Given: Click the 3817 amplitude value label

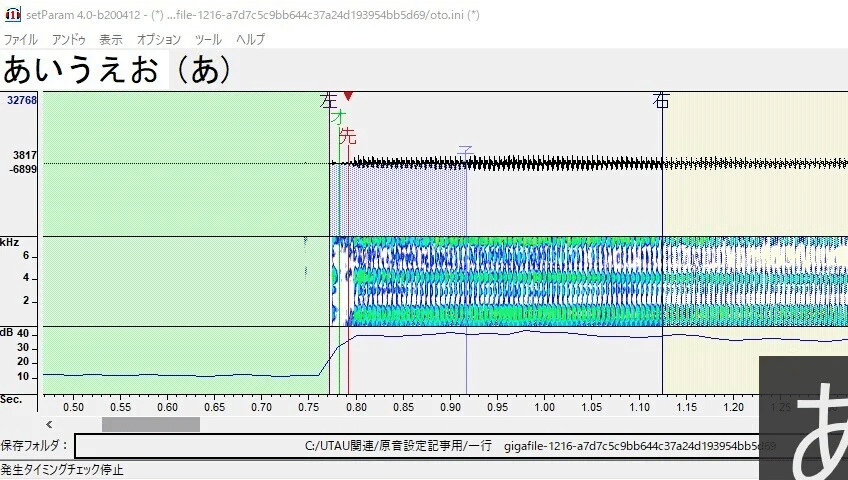Looking at the screenshot, I should (x=25, y=156).
